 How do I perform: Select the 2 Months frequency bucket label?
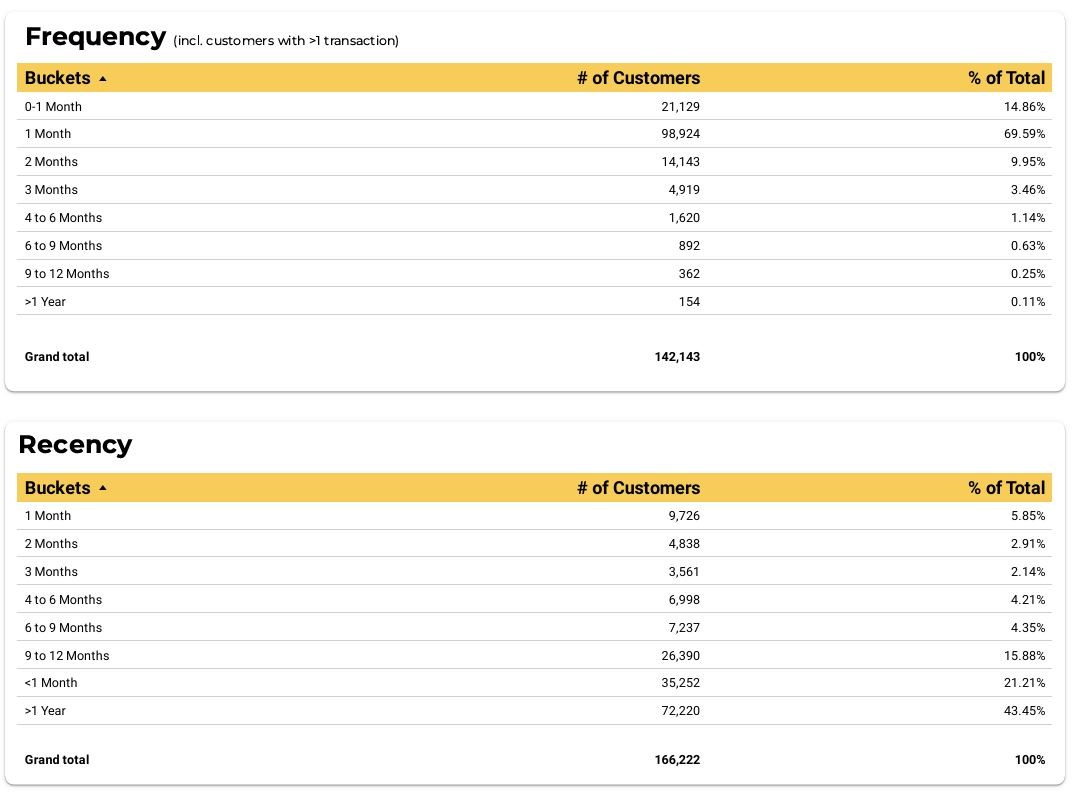51,162
